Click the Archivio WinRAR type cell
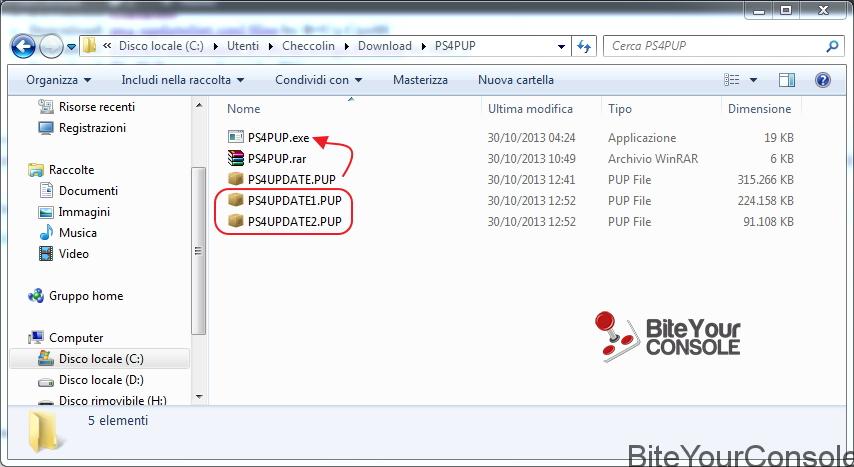Image resolution: width=854 pixels, height=467 pixels. tap(653, 159)
